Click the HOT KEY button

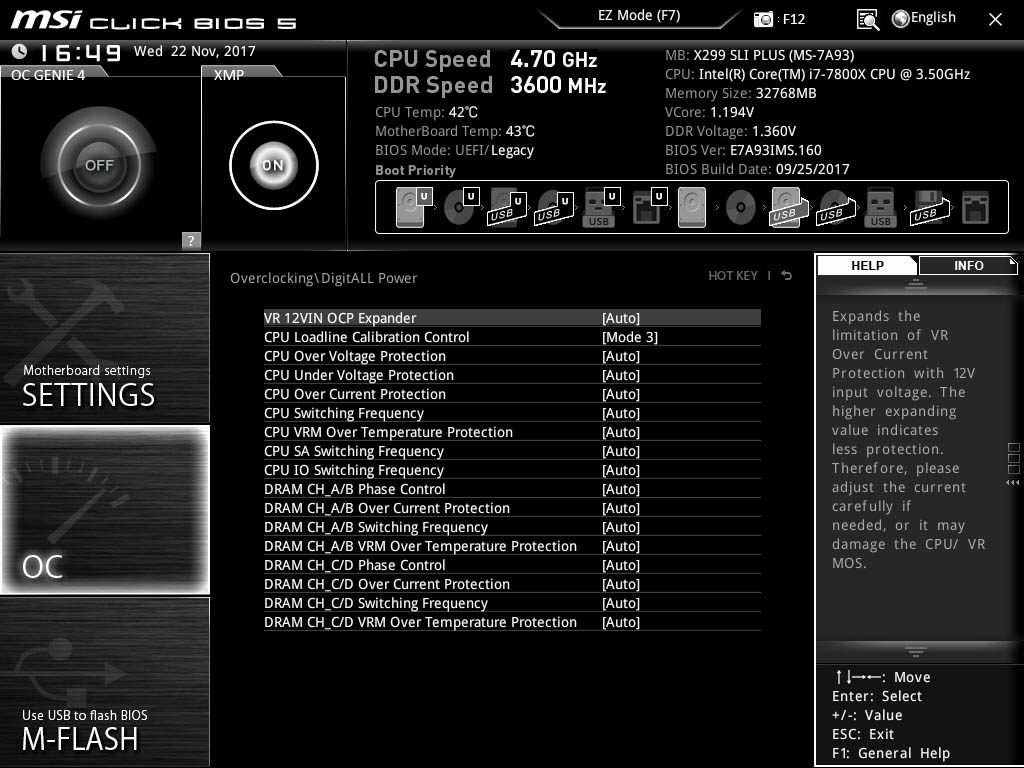pyautogui.click(x=733, y=276)
